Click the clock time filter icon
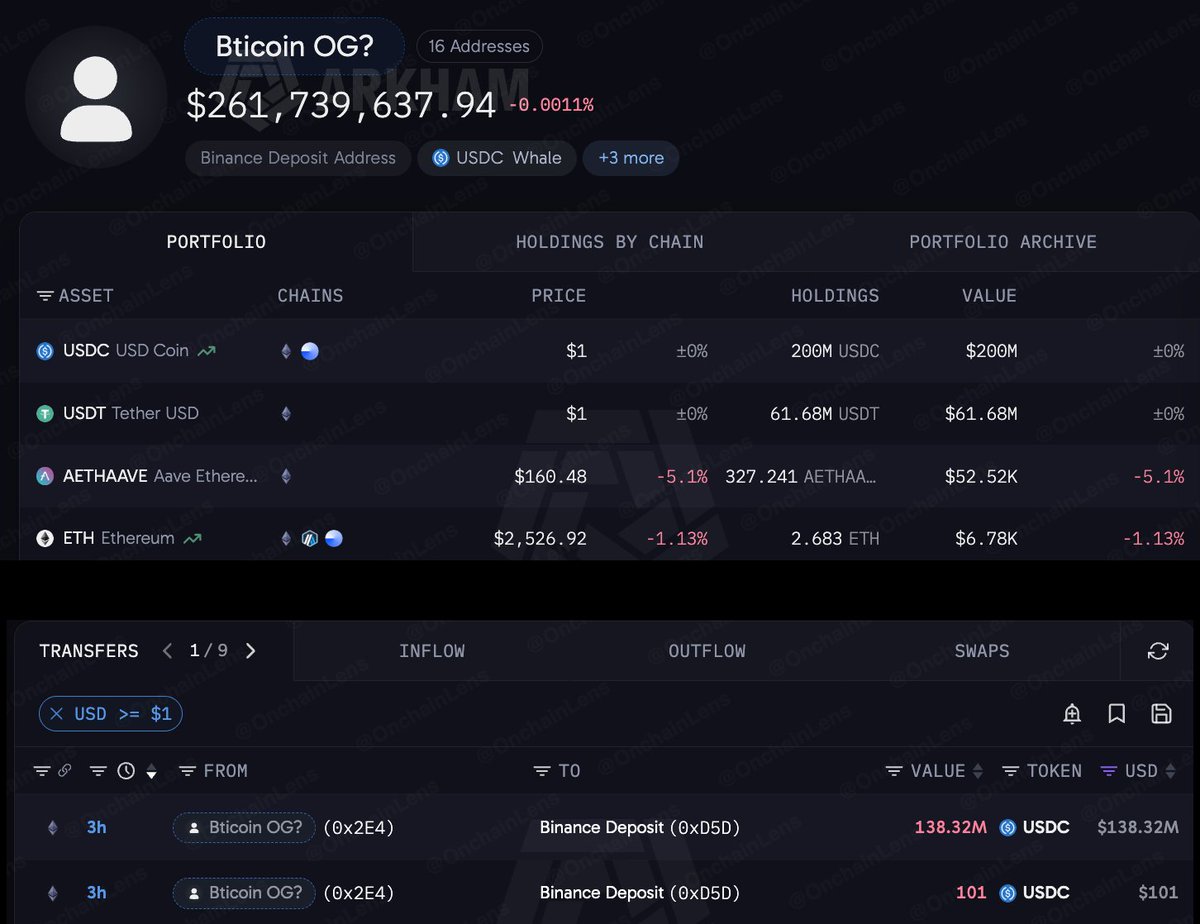 coord(126,771)
